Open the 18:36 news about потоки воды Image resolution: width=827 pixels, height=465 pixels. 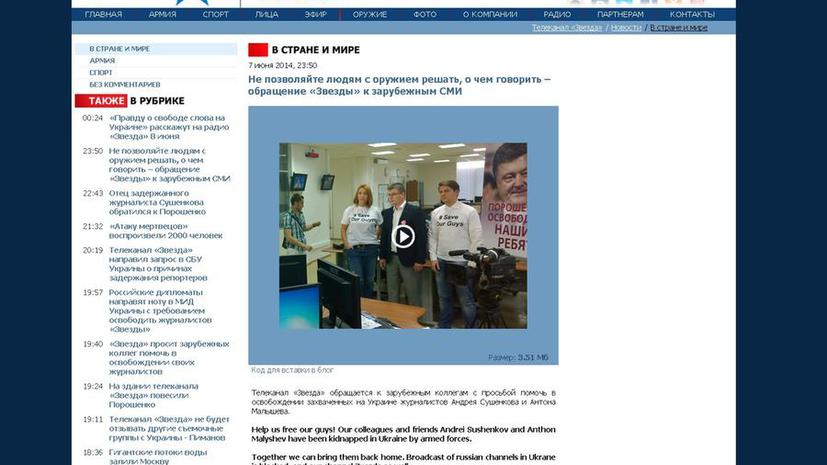158,457
